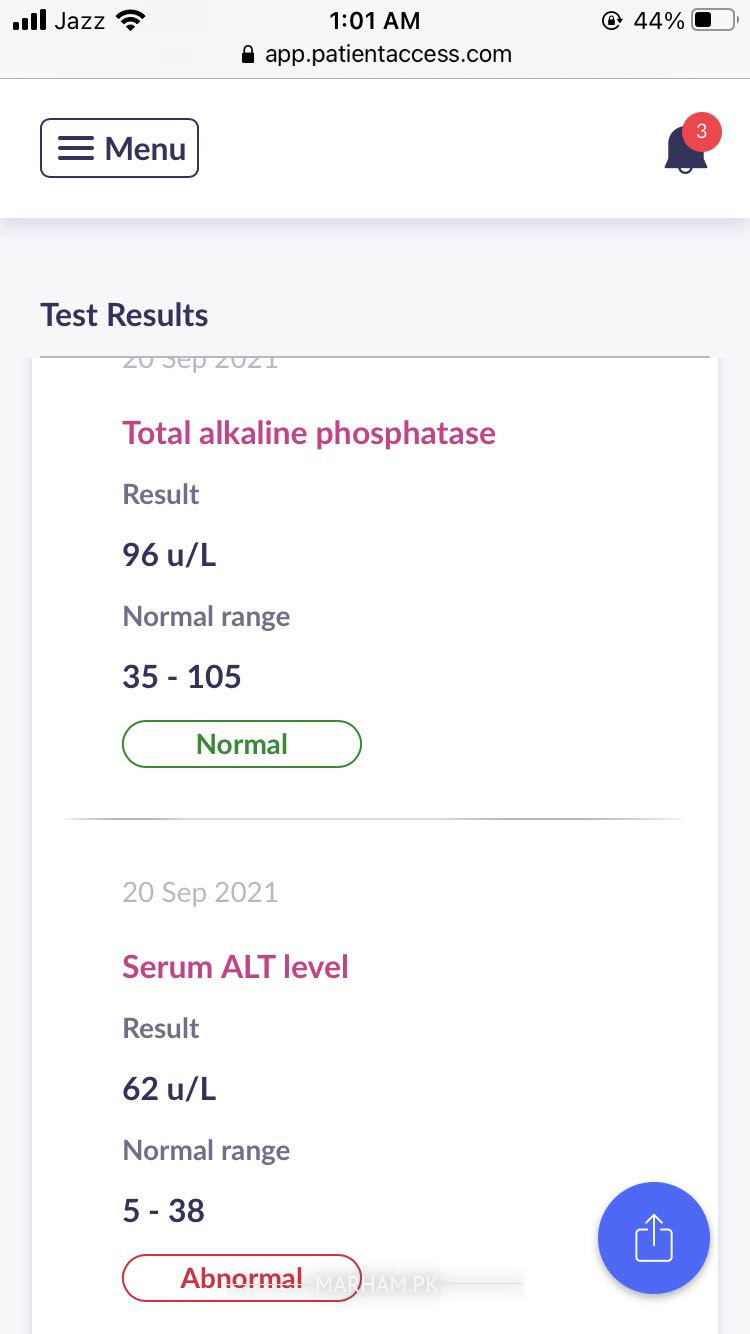Open the Serum ALT level result
The width and height of the screenshot is (750, 1334).
coord(235,967)
